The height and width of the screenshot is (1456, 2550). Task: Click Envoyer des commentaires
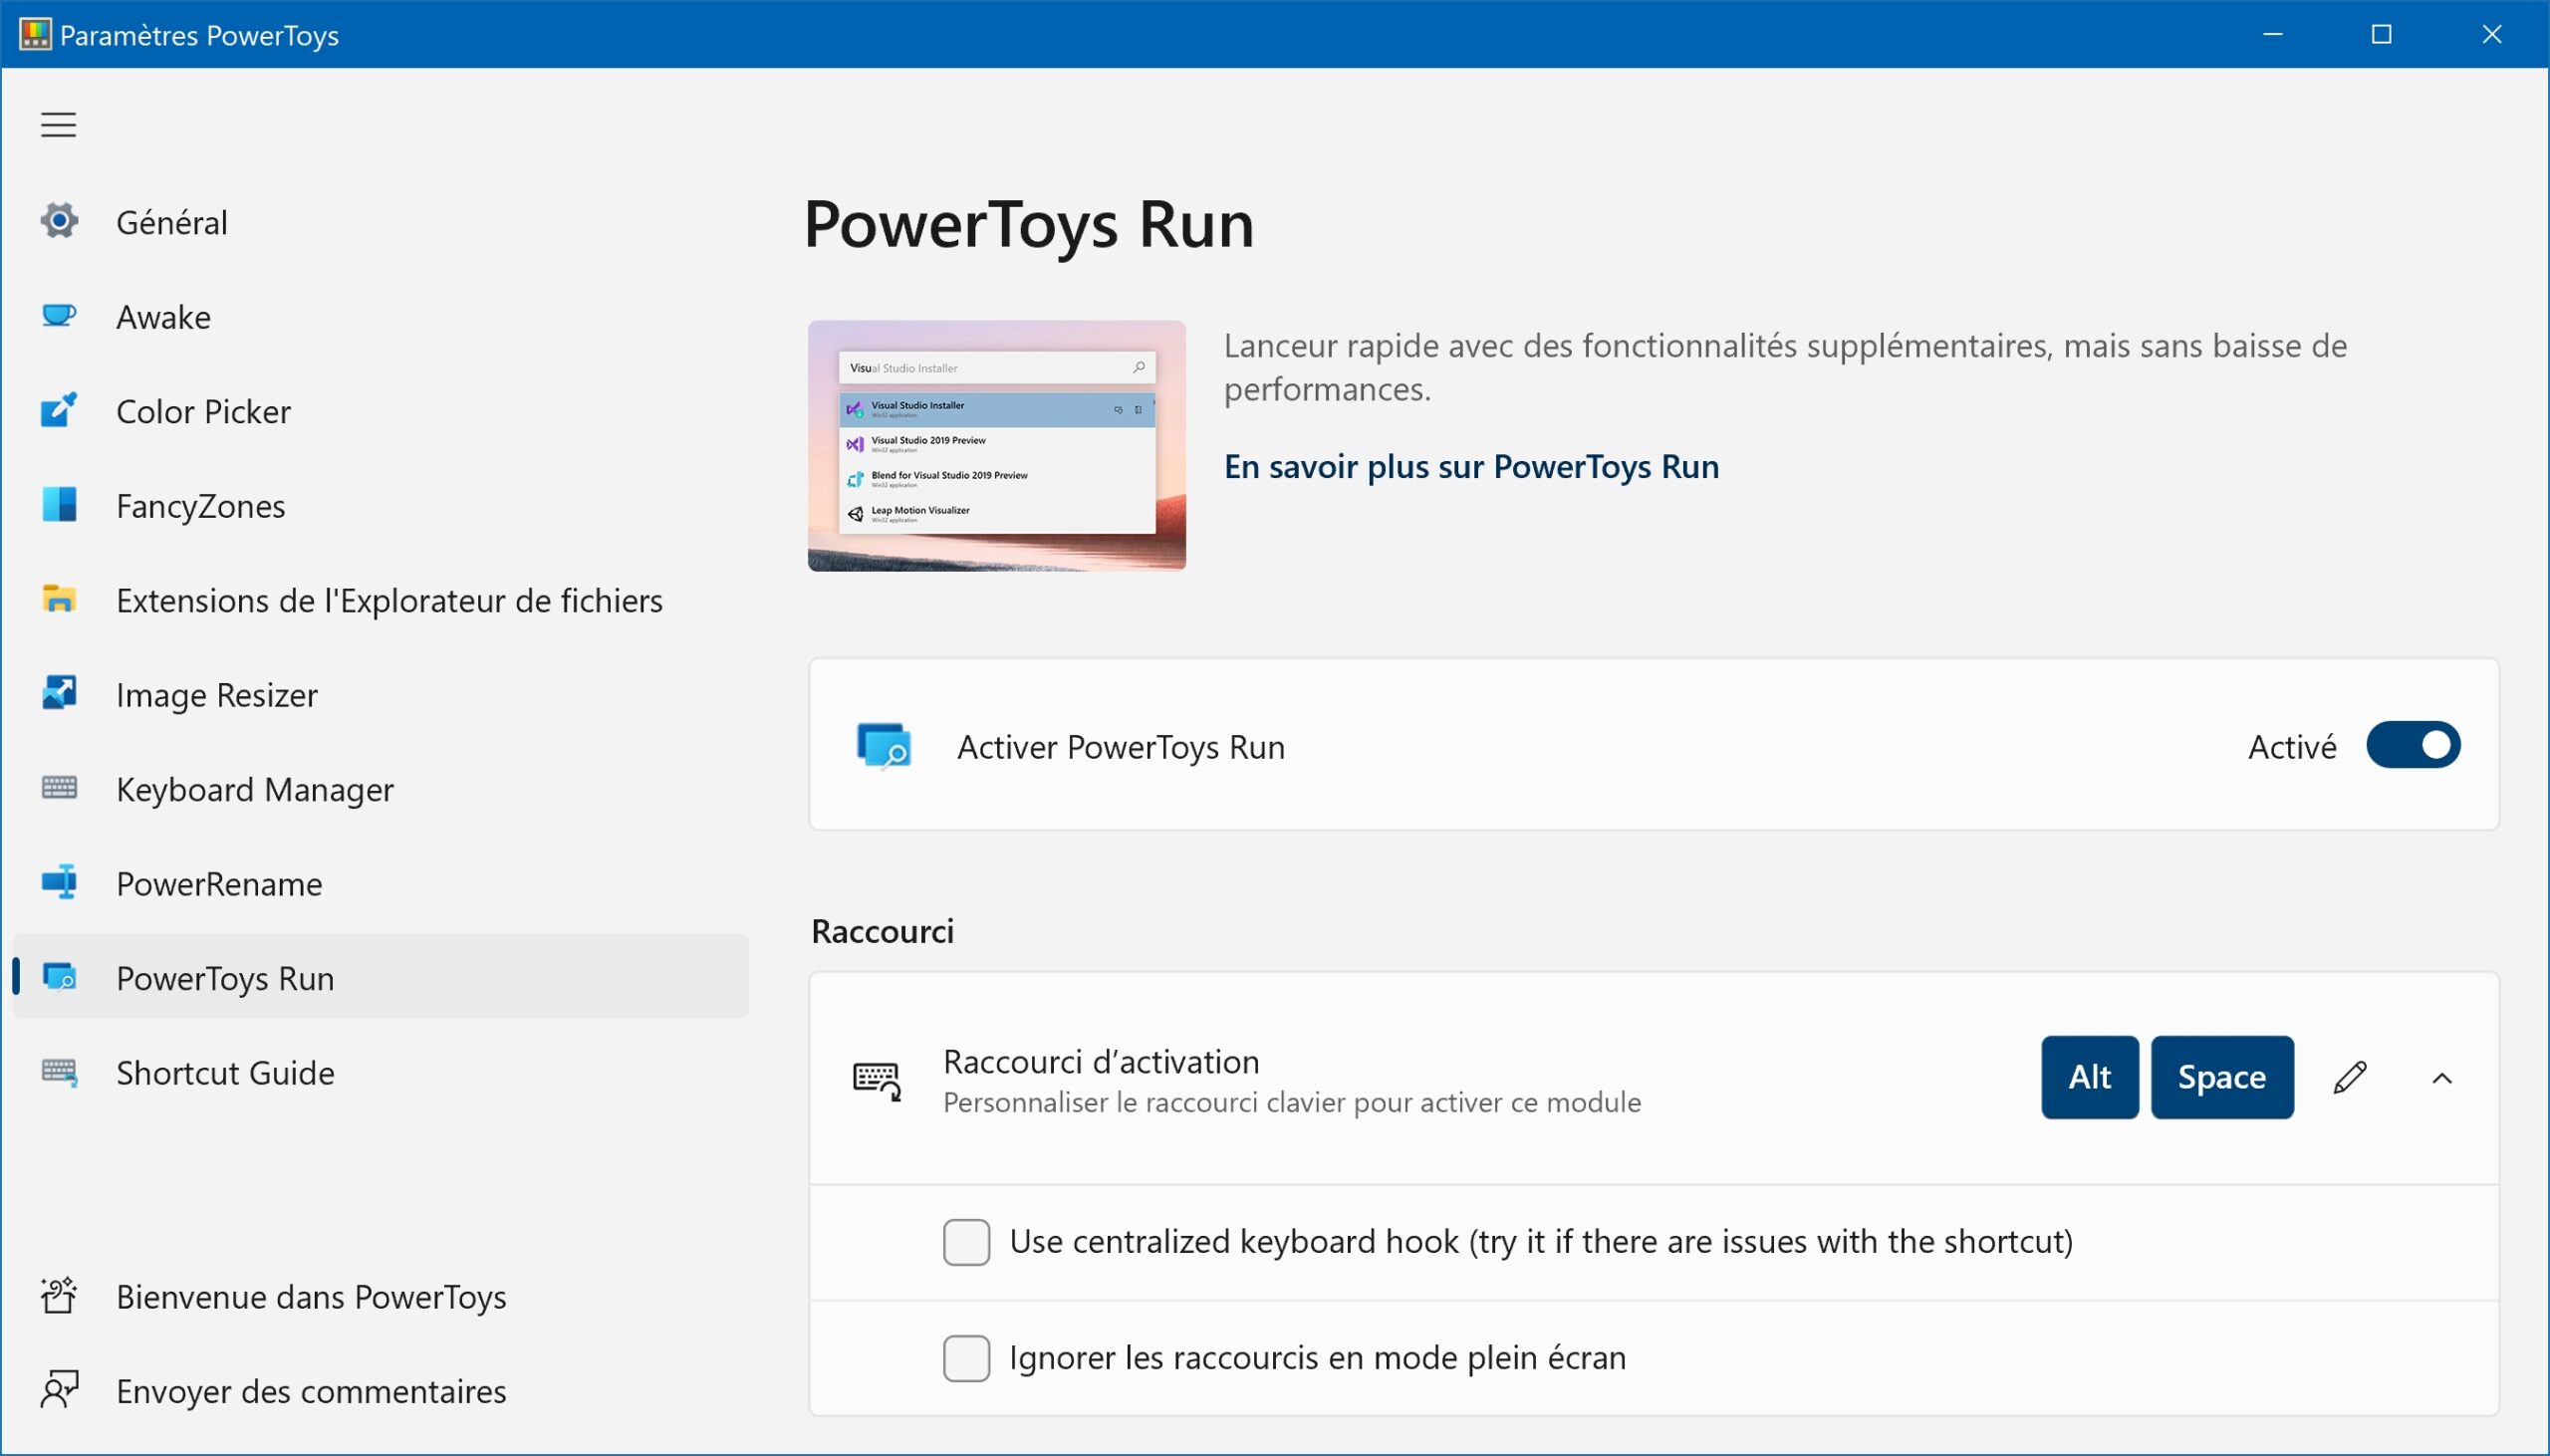380,1390
